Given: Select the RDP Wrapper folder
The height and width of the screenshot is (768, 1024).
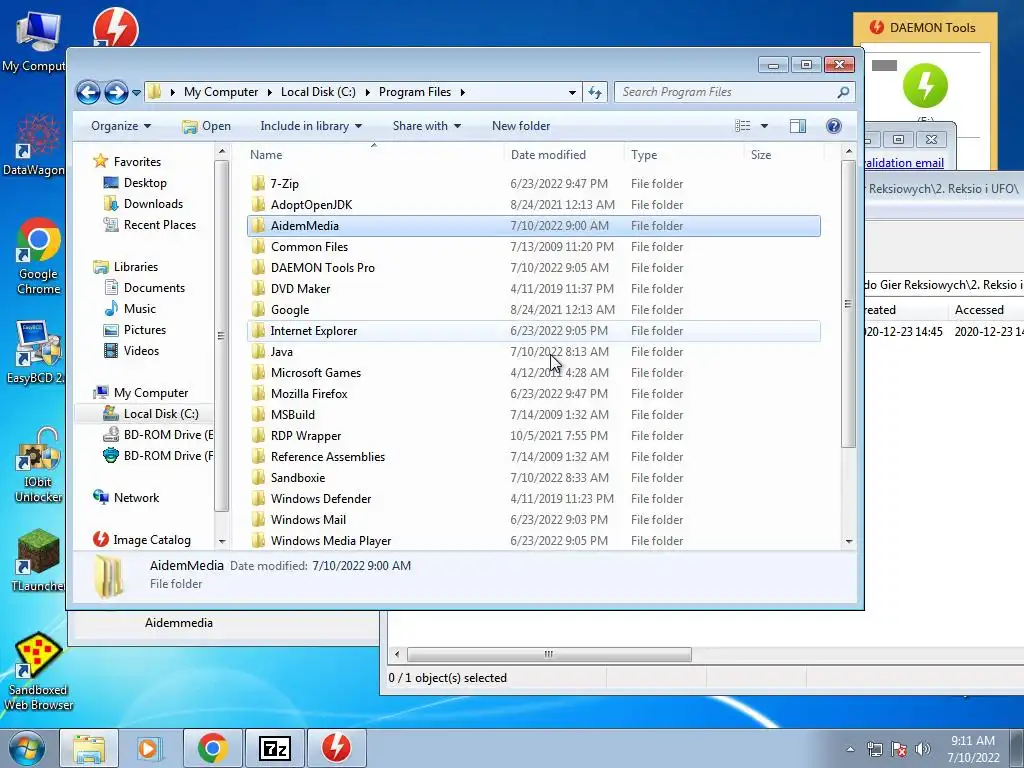Looking at the screenshot, I should click(x=534, y=436).
